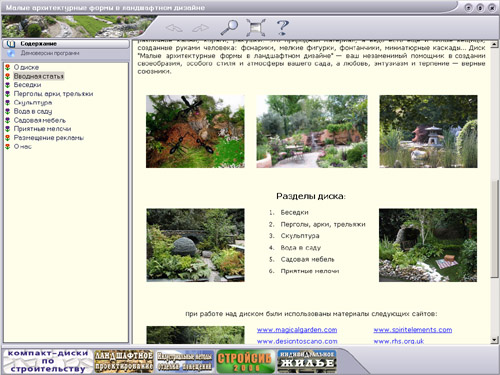The width and height of the screenshot is (500, 375).
Task: Click the book icon beside Содержание
Action: [11, 44]
